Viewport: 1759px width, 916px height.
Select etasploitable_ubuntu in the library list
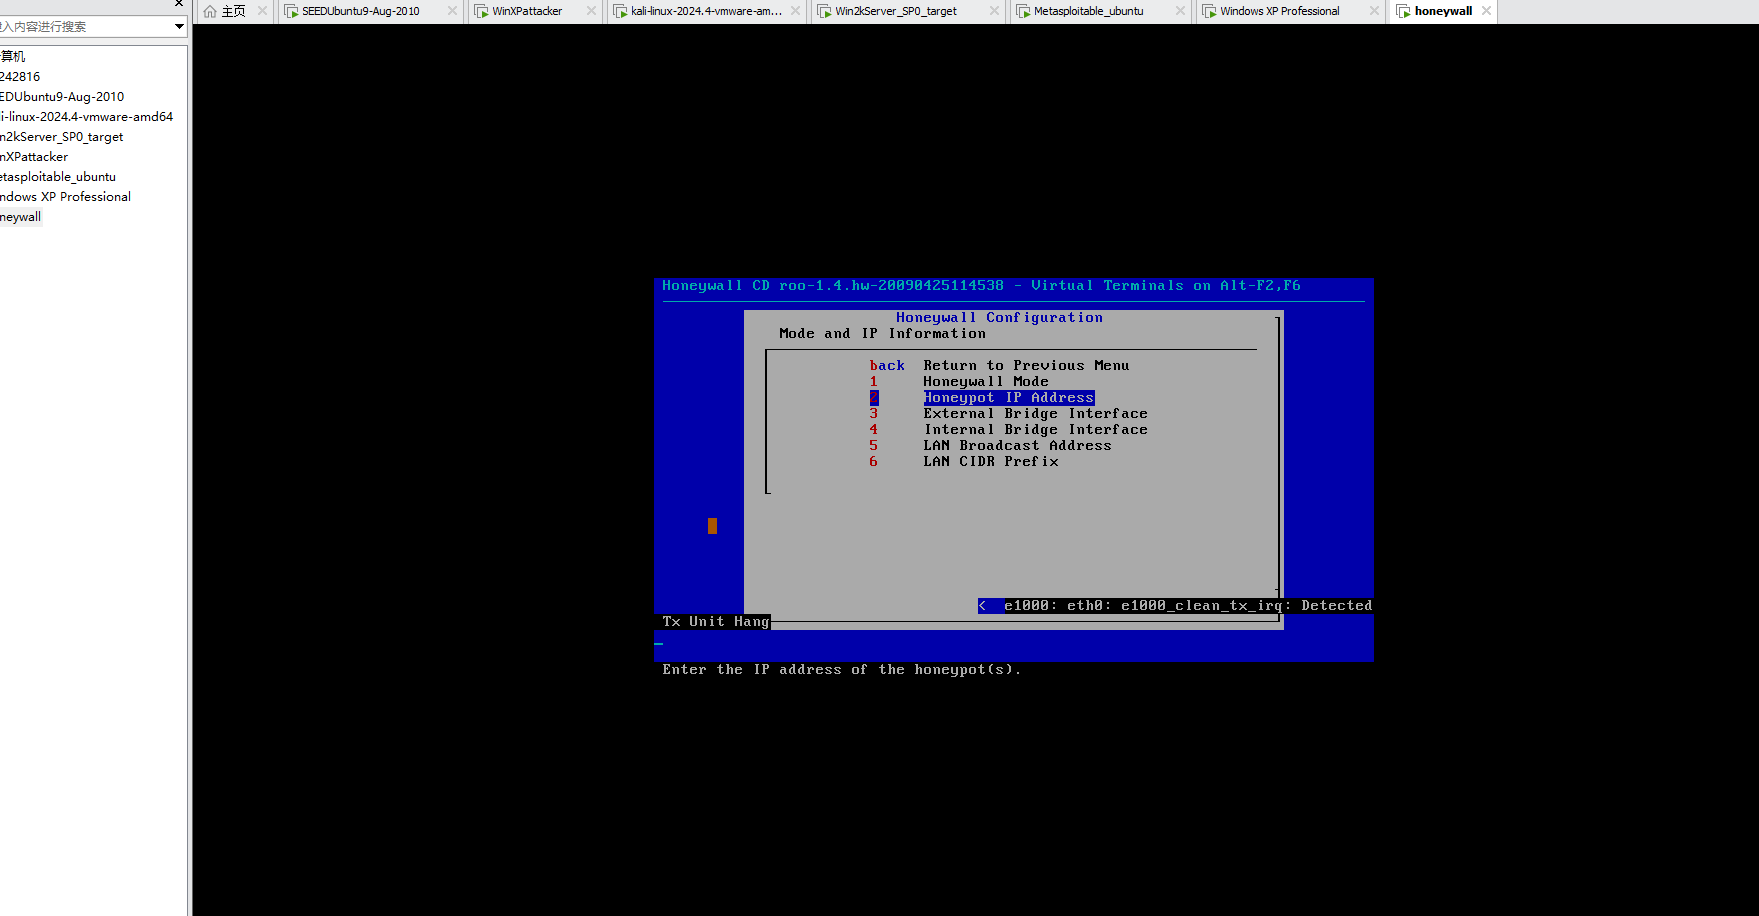(x=58, y=177)
